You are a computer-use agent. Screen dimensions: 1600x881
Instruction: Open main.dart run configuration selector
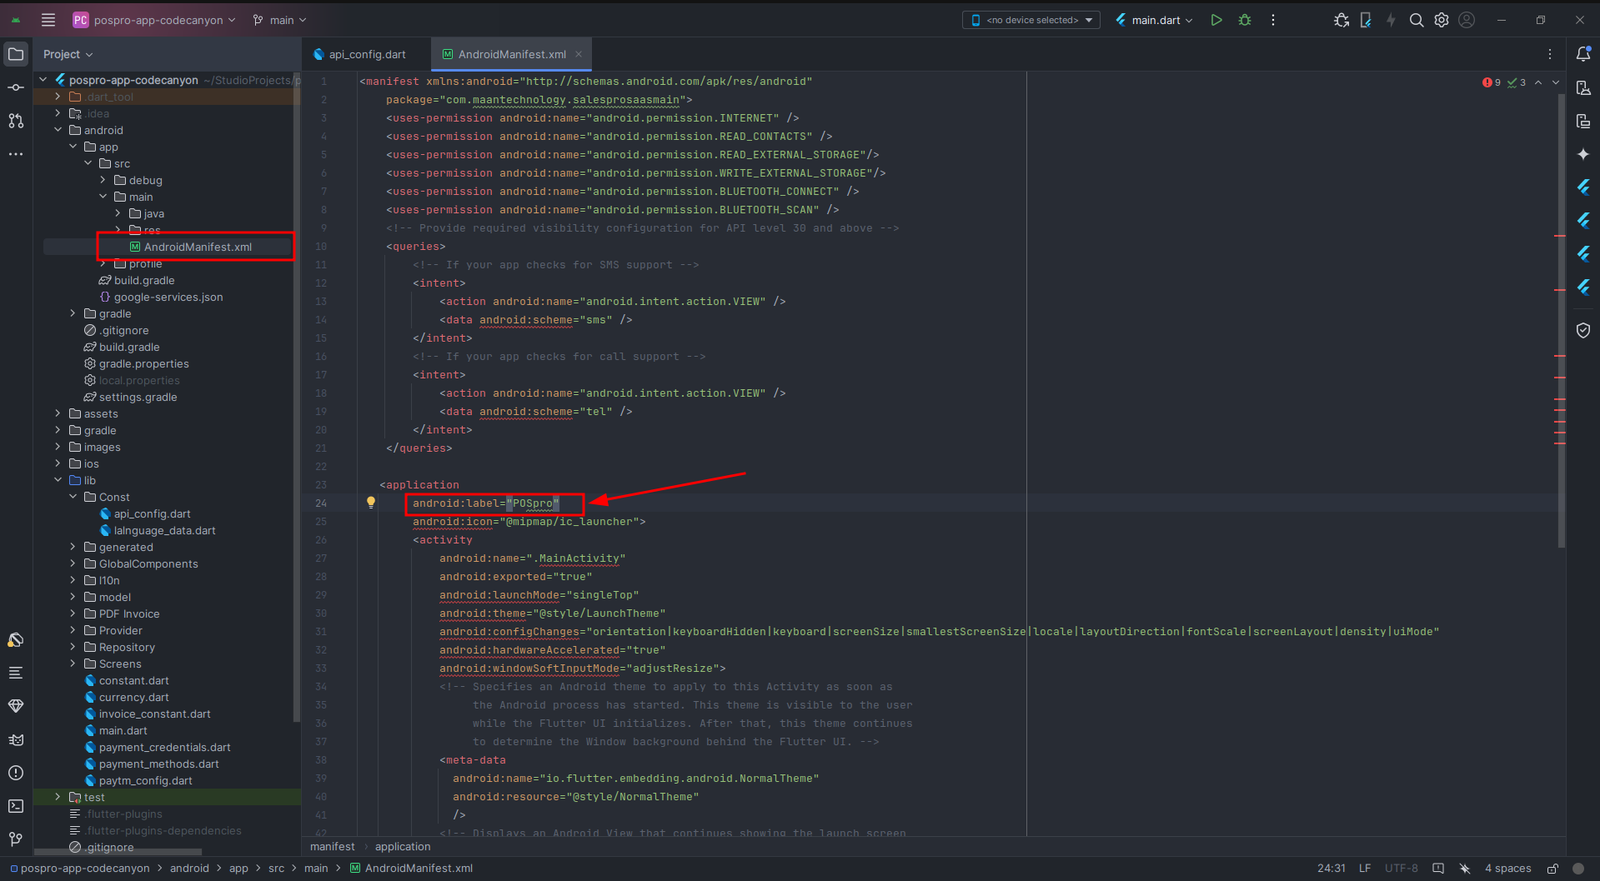point(1155,20)
